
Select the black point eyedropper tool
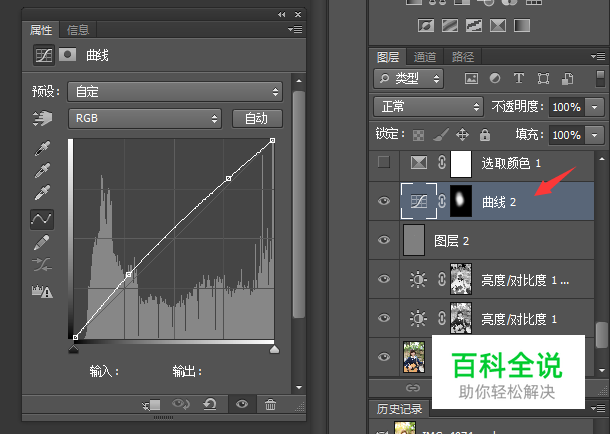[42, 149]
